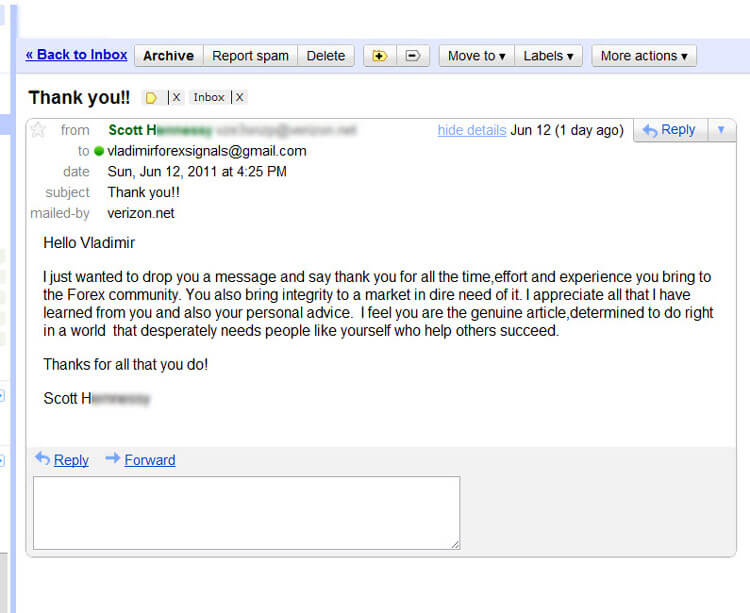The width and height of the screenshot is (750, 613).
Task: Click the Forward link below message
Action: tap(150, 460)
